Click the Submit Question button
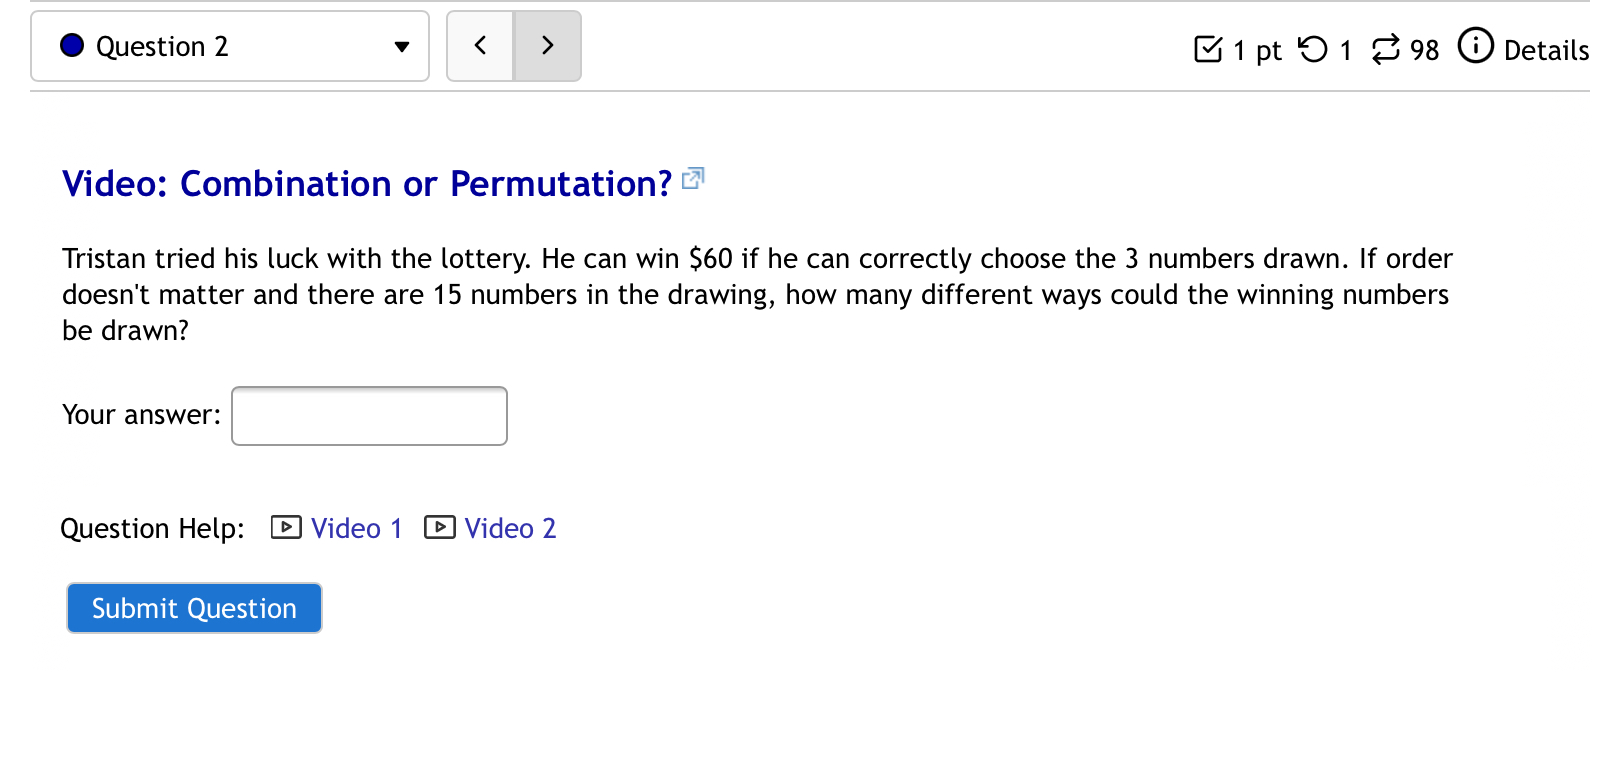The width and height of the screenshot is (1620, 760). point(193,607)
